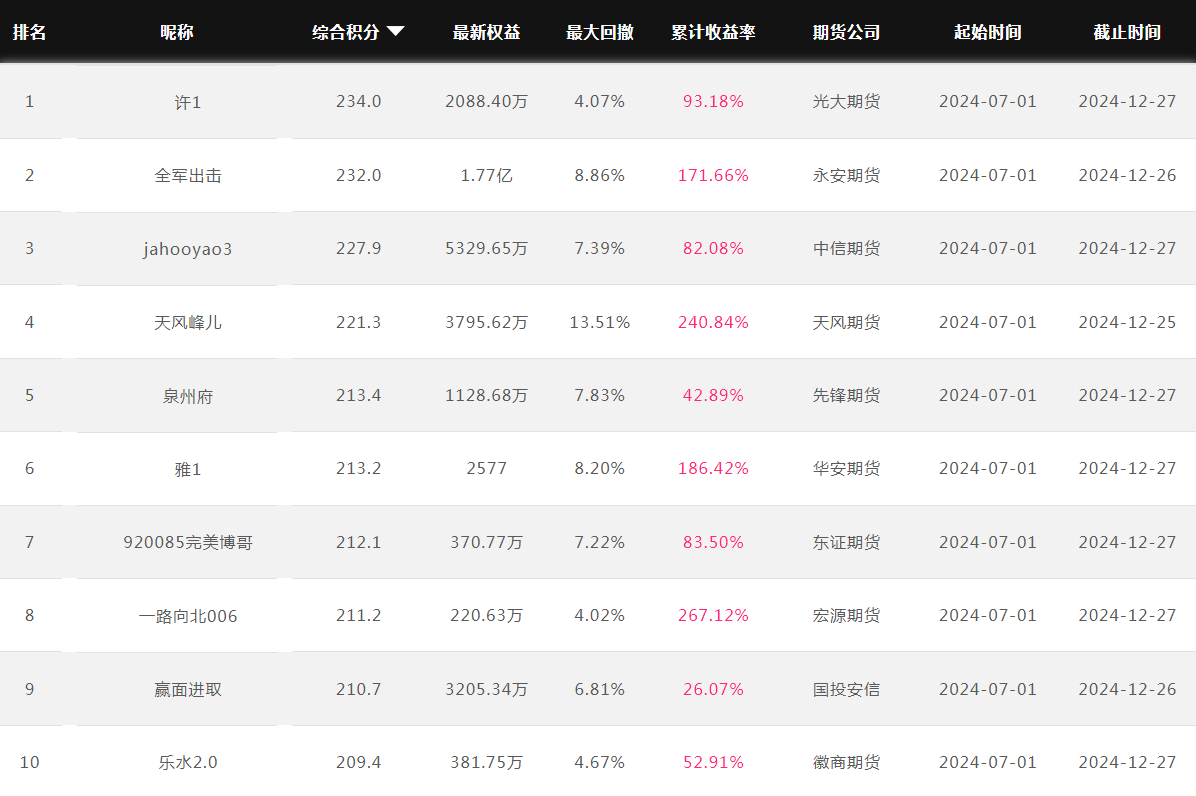Viewport: 1196px width, 796px height.
Task: Click company 永安期货
Action: (x=846, y=175)
